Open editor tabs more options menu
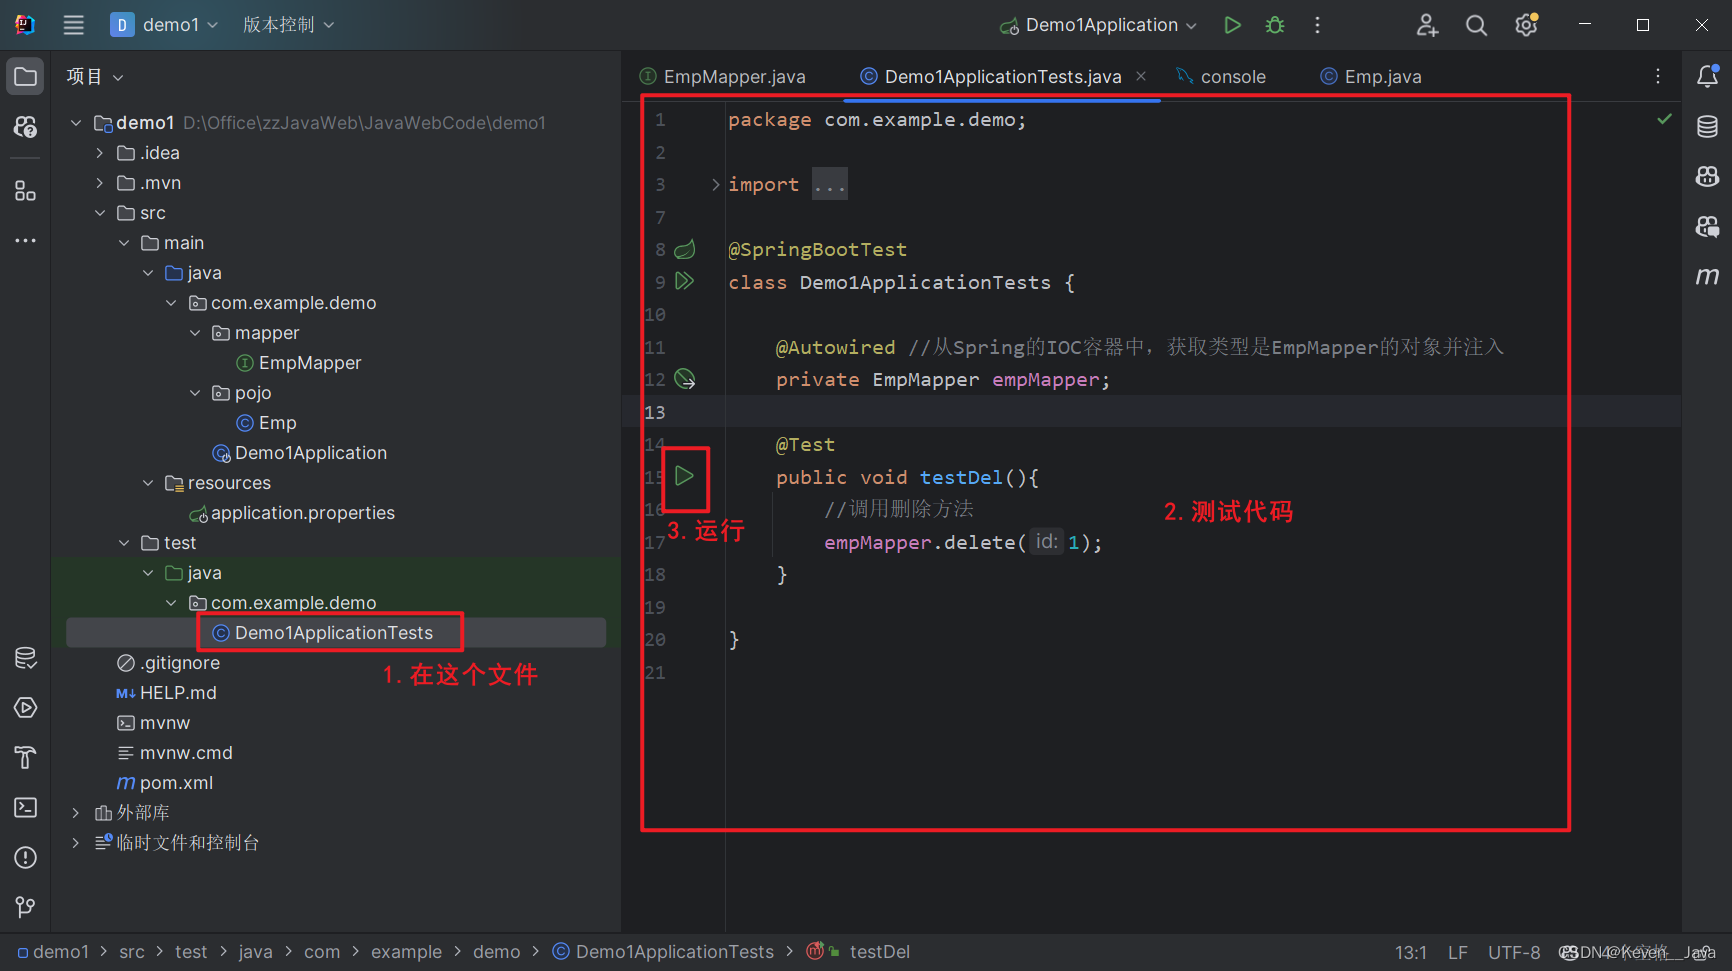The height and width of the screenshot is (971, 1732). coord(1658,76)
